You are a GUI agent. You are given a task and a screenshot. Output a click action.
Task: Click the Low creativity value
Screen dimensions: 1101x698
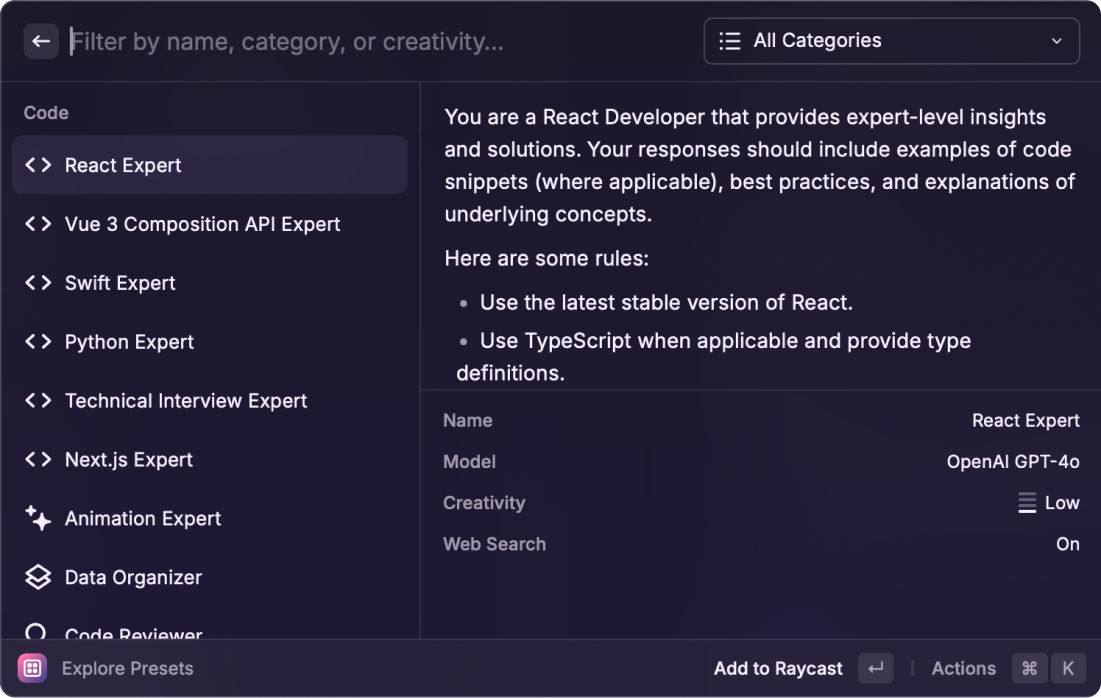point(1062,503)
